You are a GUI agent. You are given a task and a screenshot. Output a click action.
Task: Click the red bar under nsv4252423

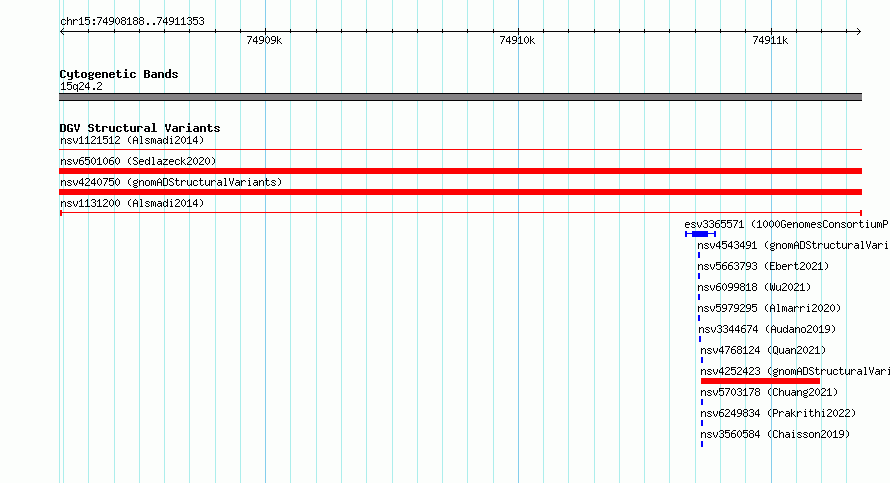tap(760, 381)
